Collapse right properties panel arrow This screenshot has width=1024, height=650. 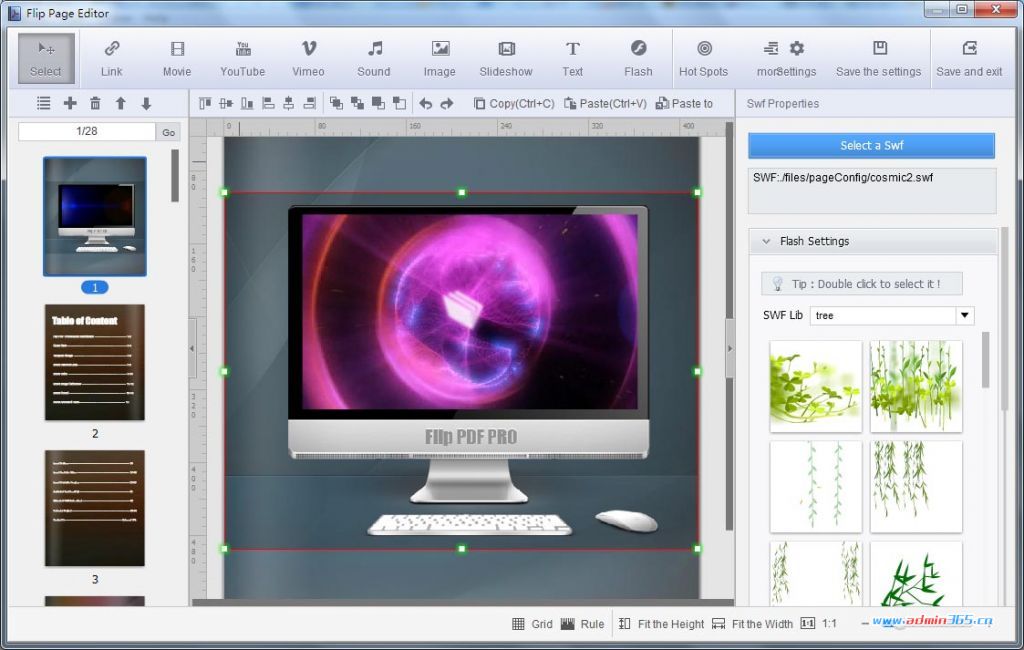[730, 348]
